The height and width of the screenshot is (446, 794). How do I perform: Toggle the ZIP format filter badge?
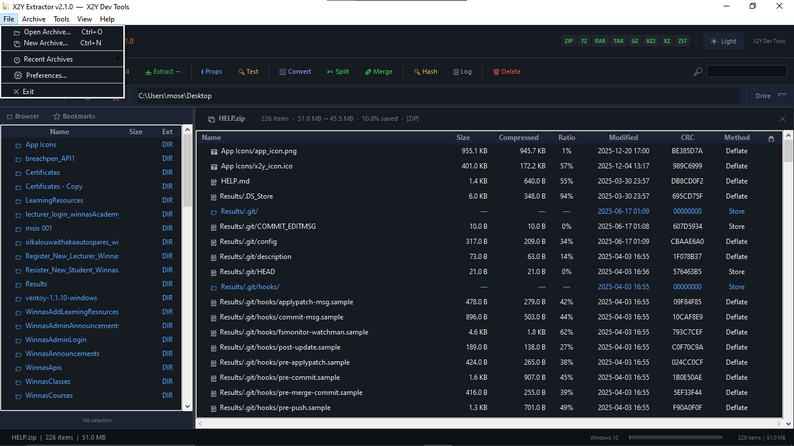coord(569,41)
